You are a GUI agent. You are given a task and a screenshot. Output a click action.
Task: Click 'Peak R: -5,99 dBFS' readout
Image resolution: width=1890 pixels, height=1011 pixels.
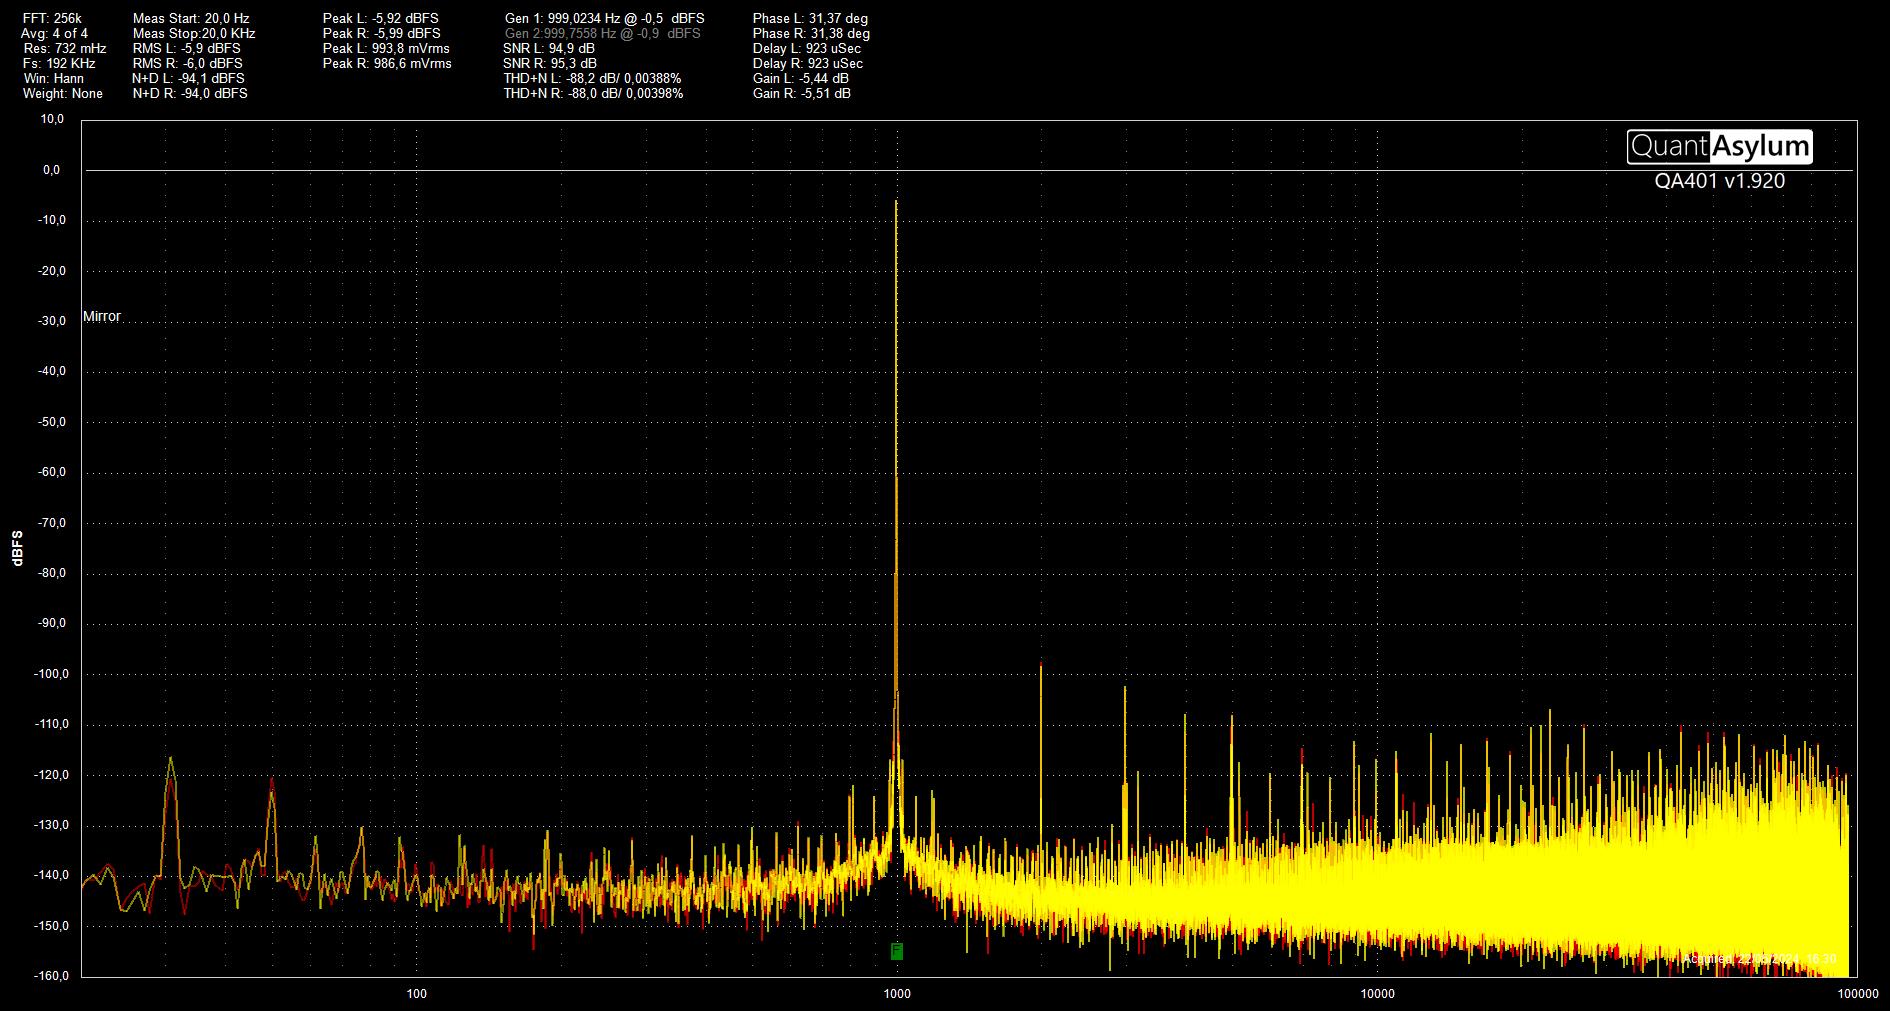[382, 33]
